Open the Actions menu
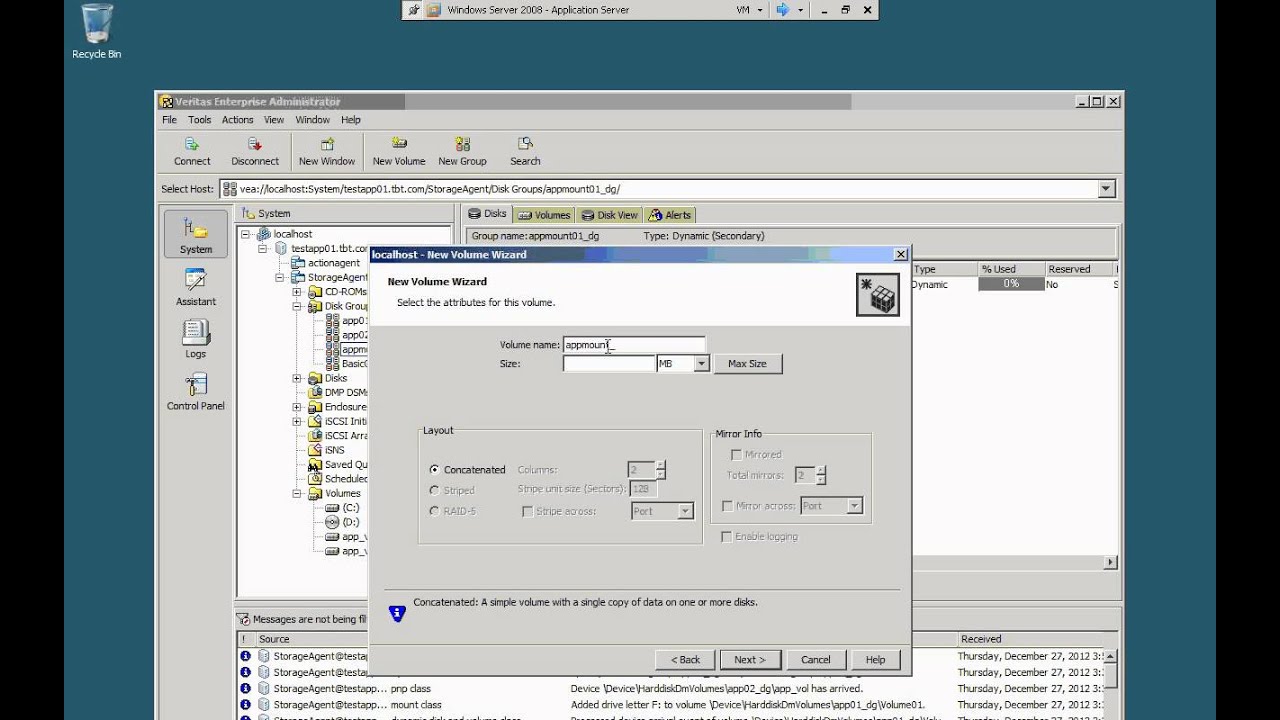1280x720 pixels. [237, 120]
